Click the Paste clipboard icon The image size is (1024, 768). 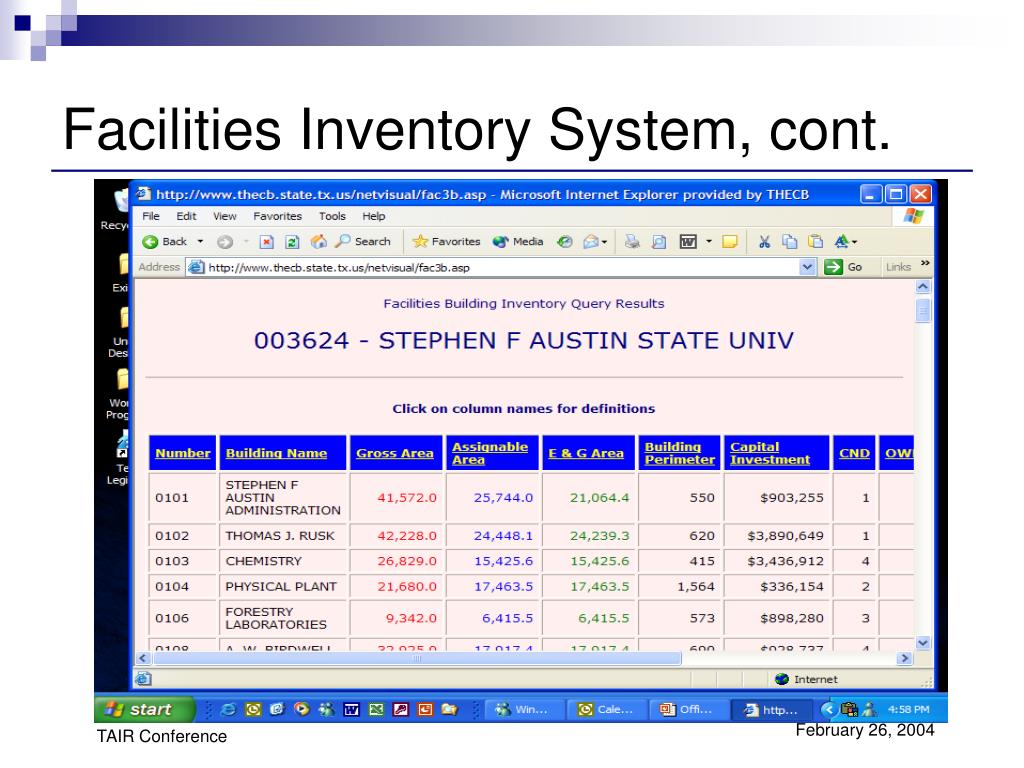pos(816,242)
